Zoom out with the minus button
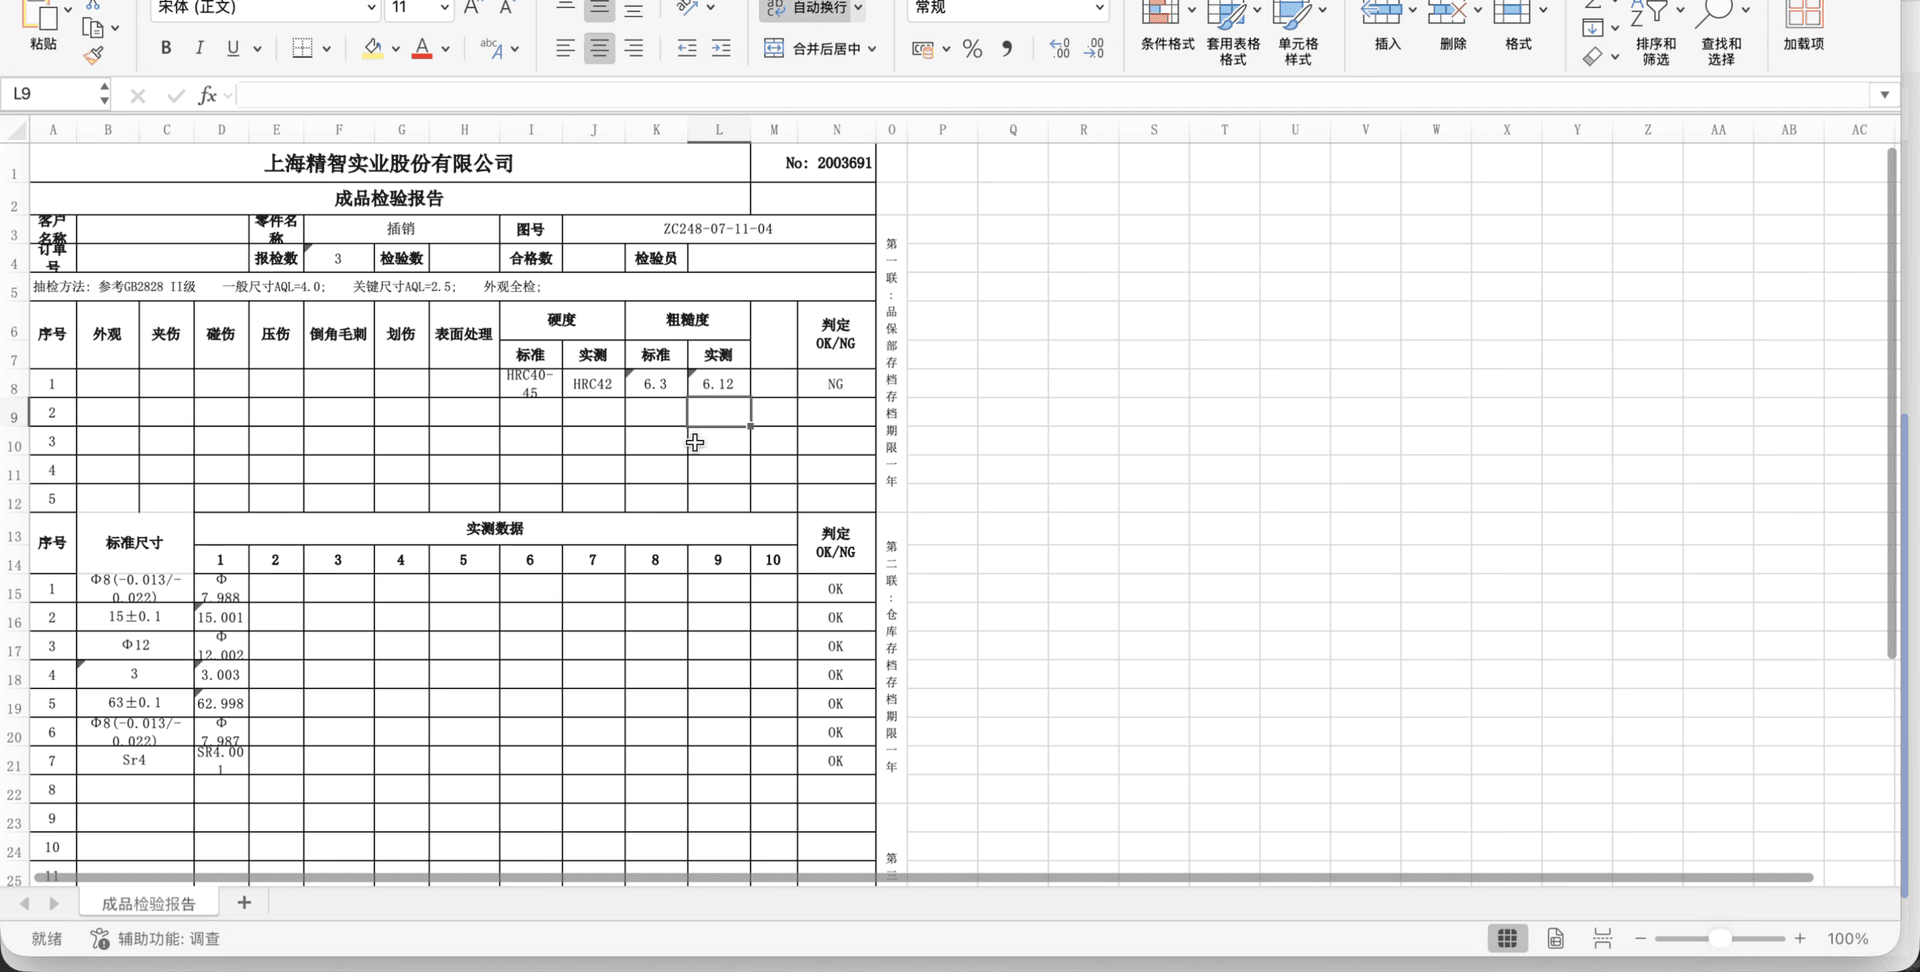The height and width of the screenshot is (972, 1920). click(1640, 939)
